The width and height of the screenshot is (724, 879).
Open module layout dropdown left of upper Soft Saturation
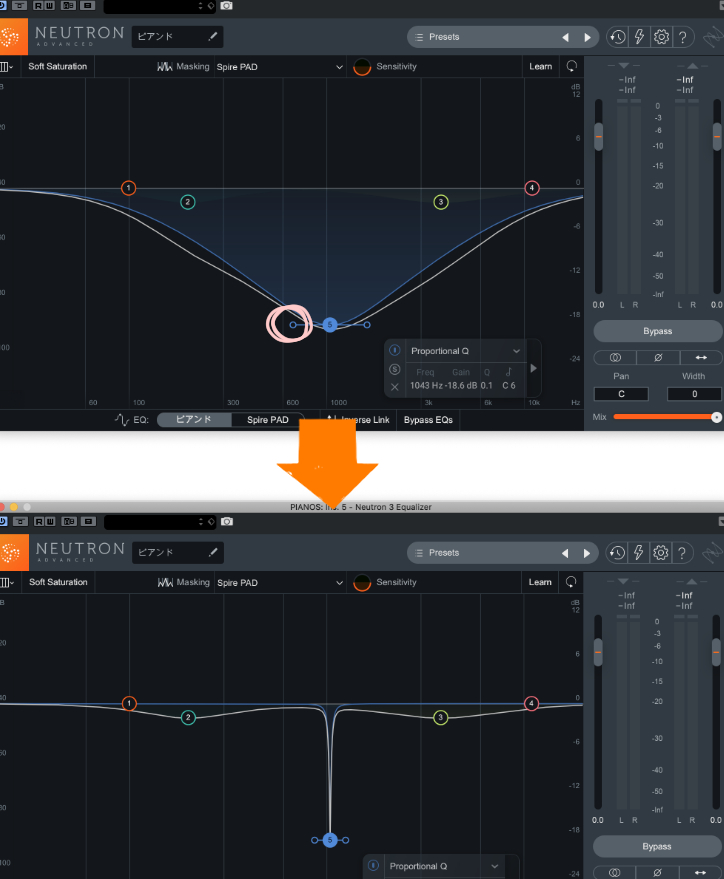(6, 67)
